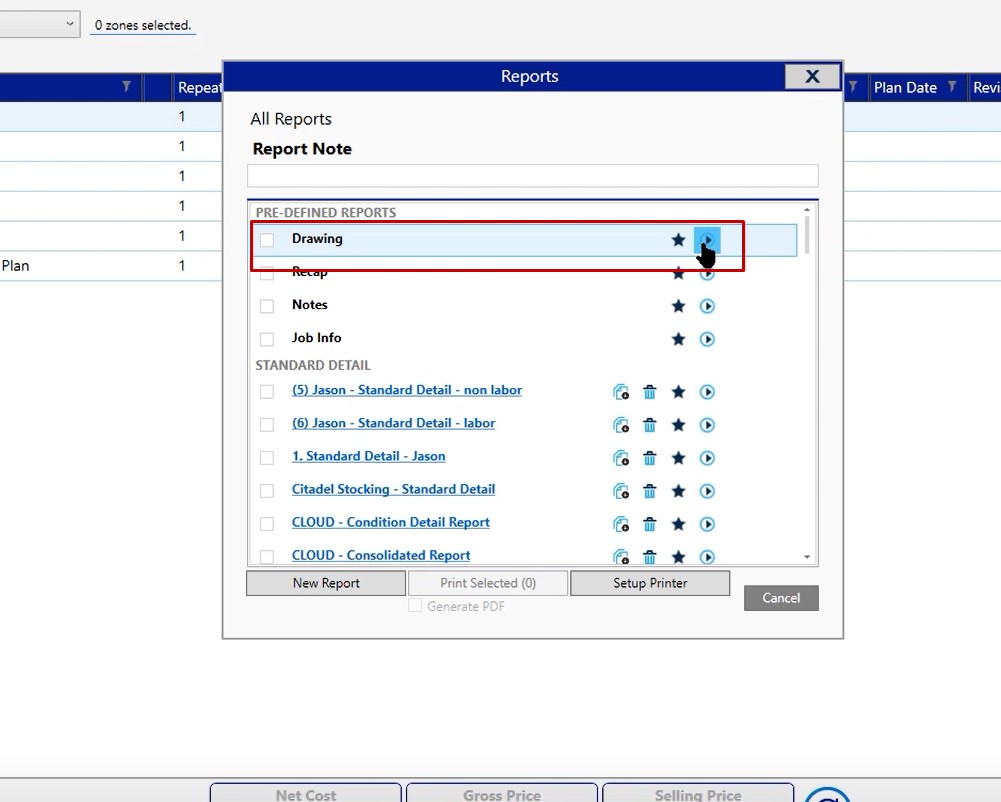Open the Plan Date column filter
Screen dimensions: 1001x802
coord(952,87)
